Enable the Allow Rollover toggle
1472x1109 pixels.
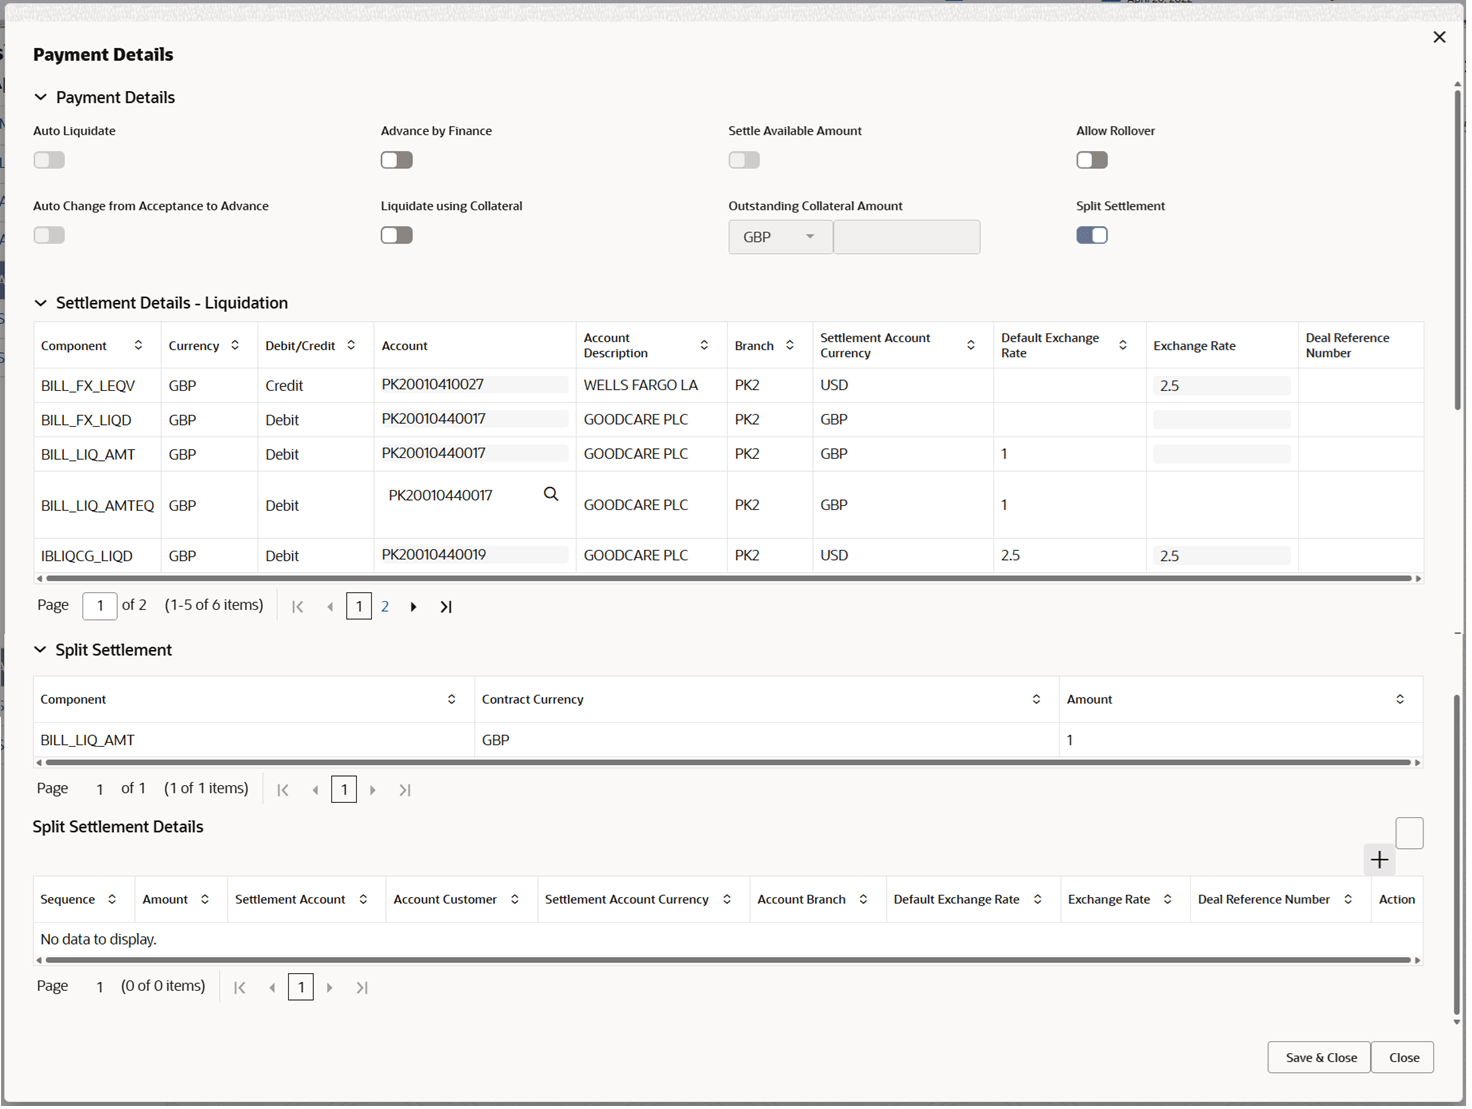1092,159
